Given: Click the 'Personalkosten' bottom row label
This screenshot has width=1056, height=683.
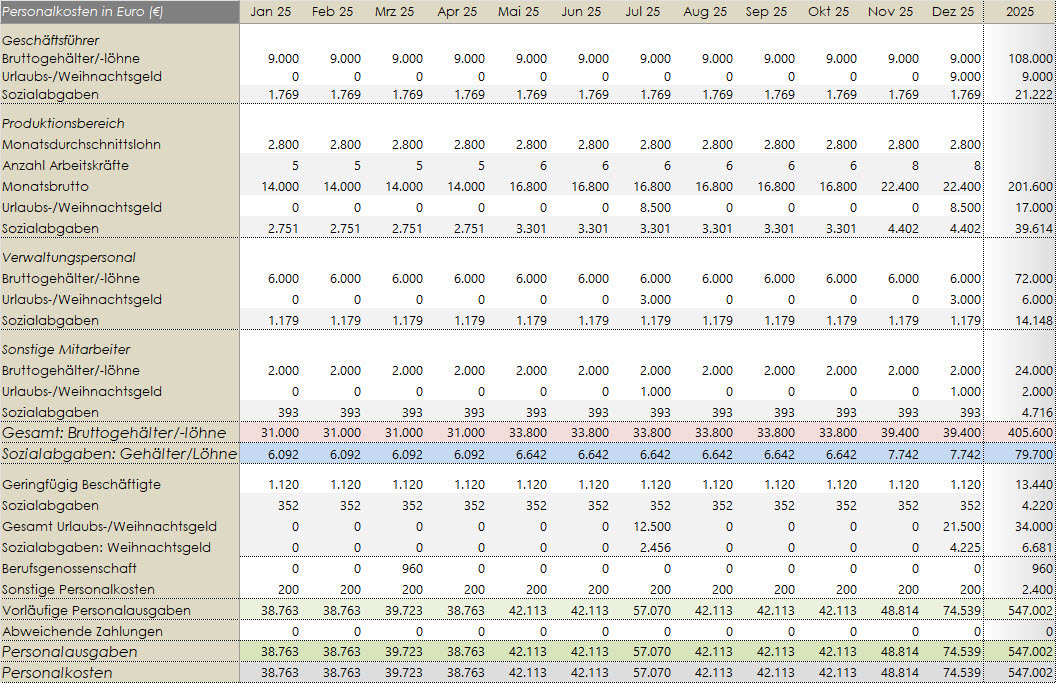Looking at the screenshot, I should tap(57, 672).
